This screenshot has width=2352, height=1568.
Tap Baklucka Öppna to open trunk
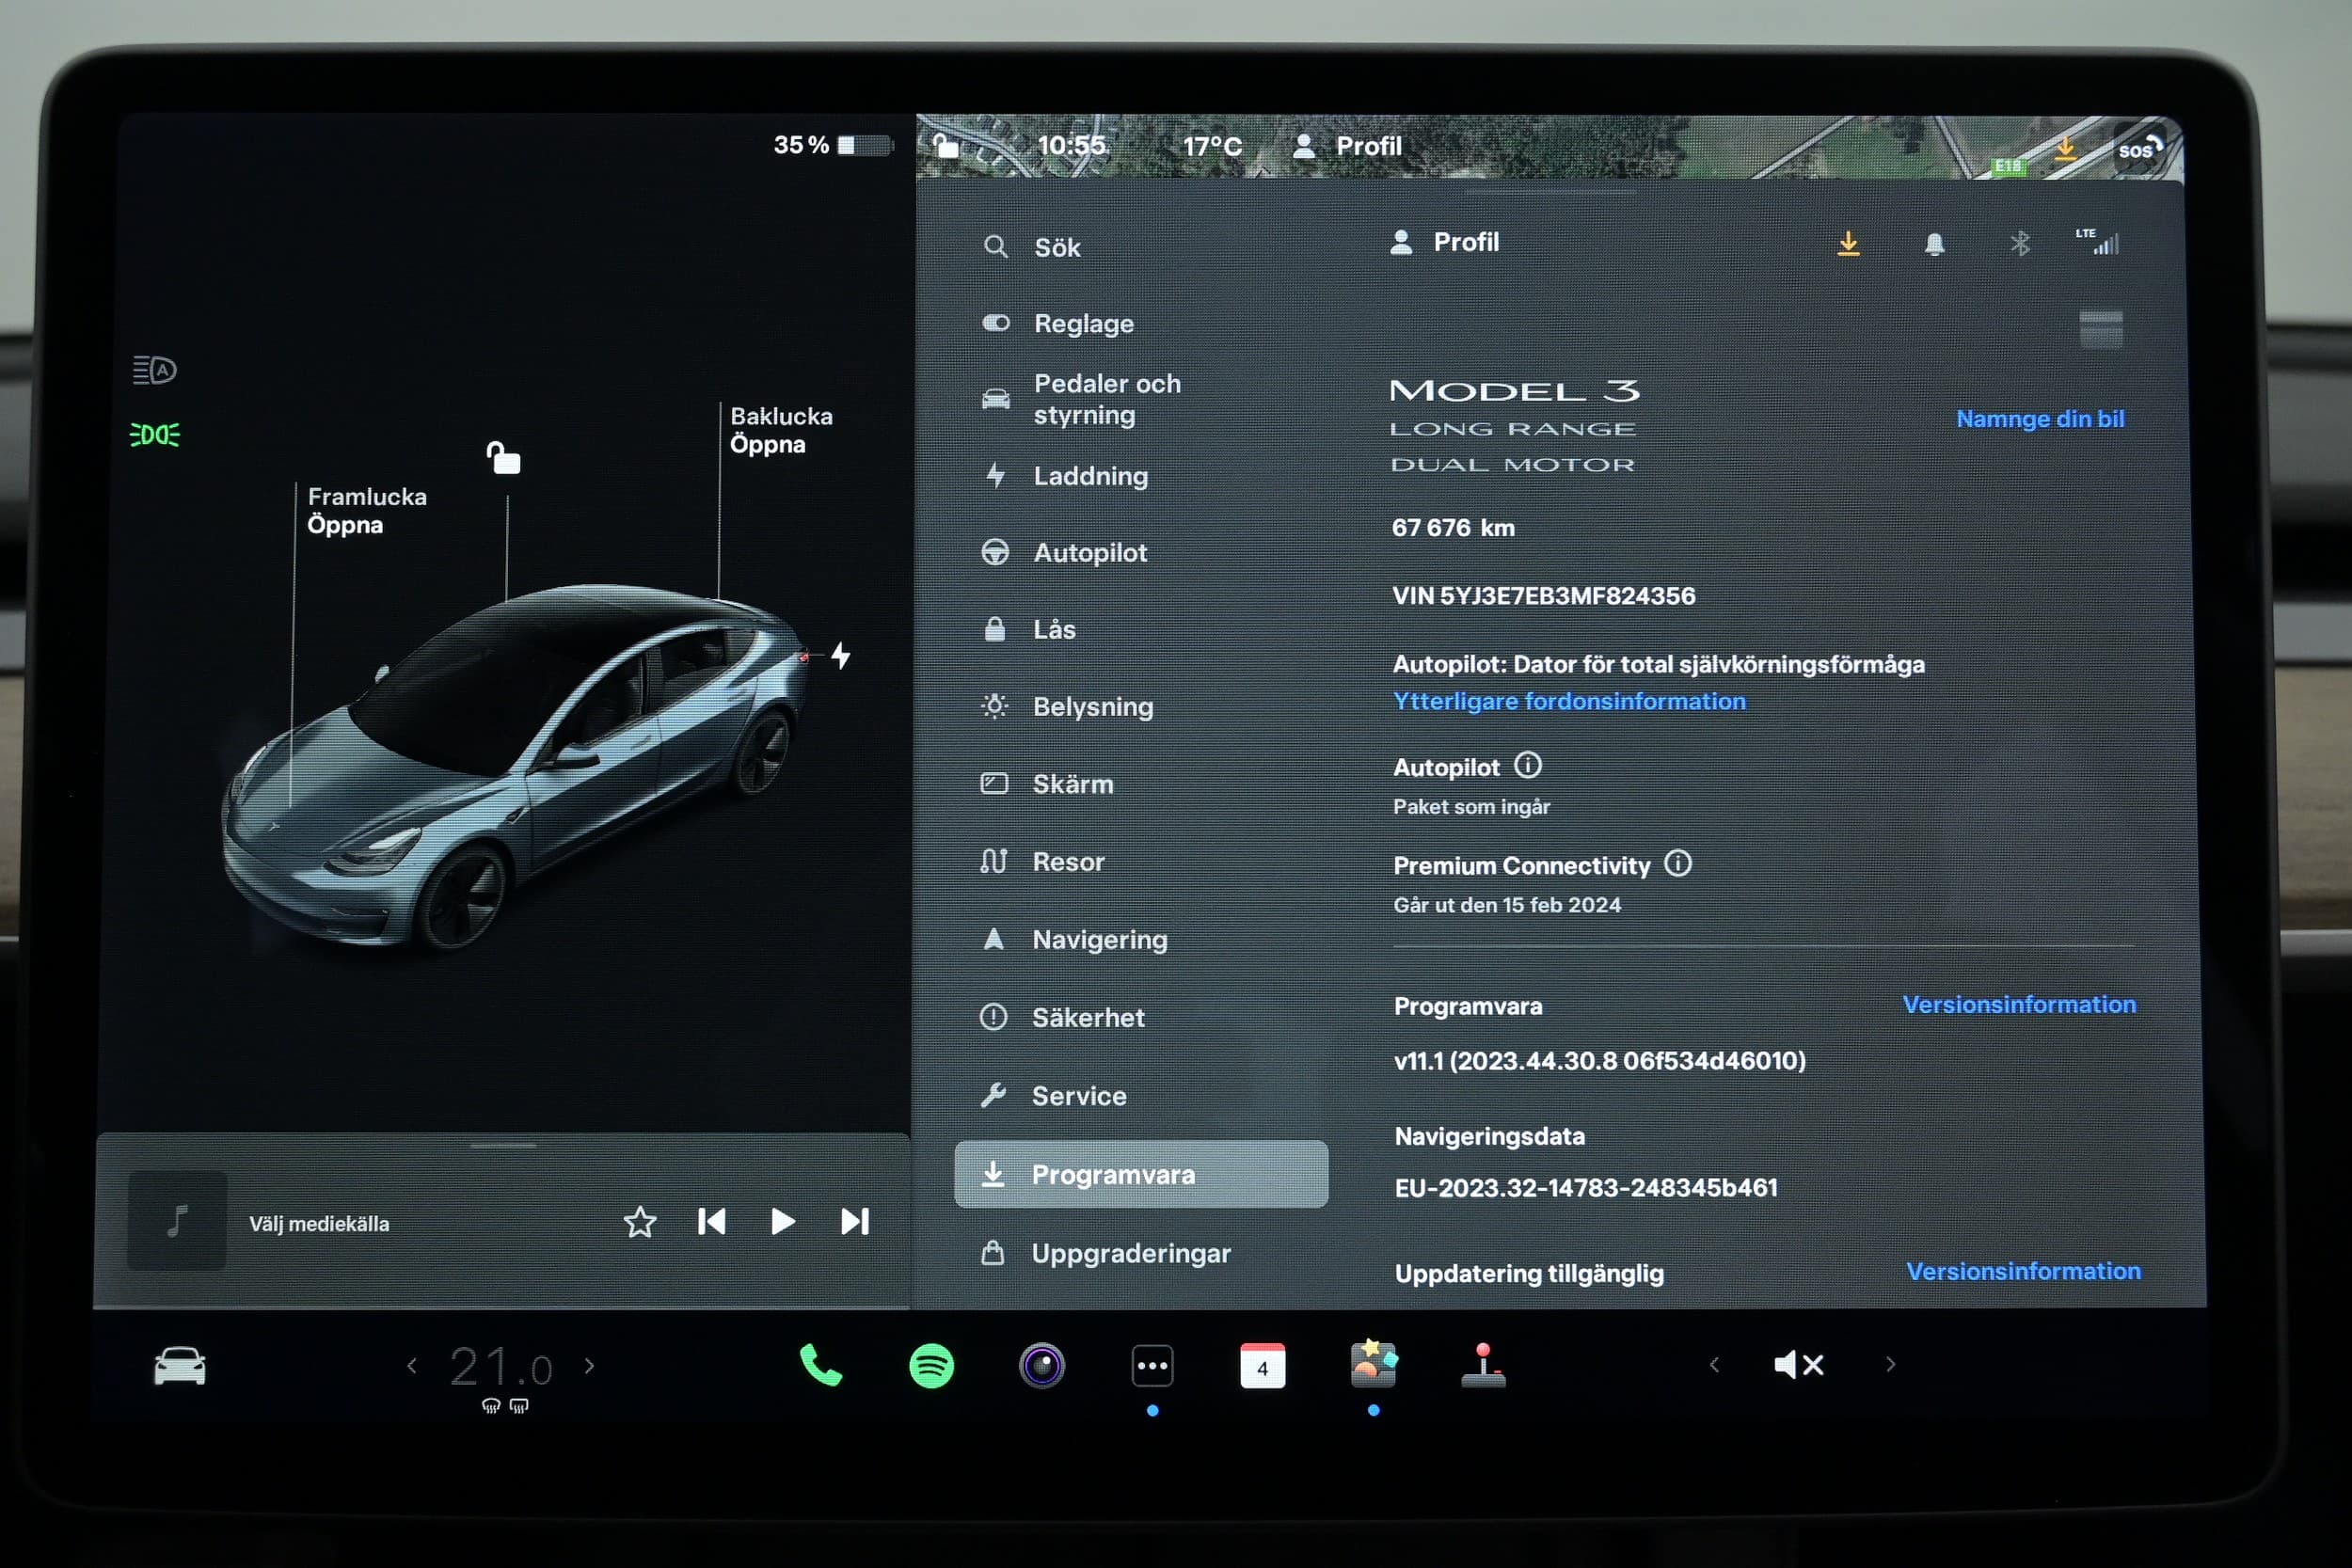pyautogui.click(x=781, y=430)
